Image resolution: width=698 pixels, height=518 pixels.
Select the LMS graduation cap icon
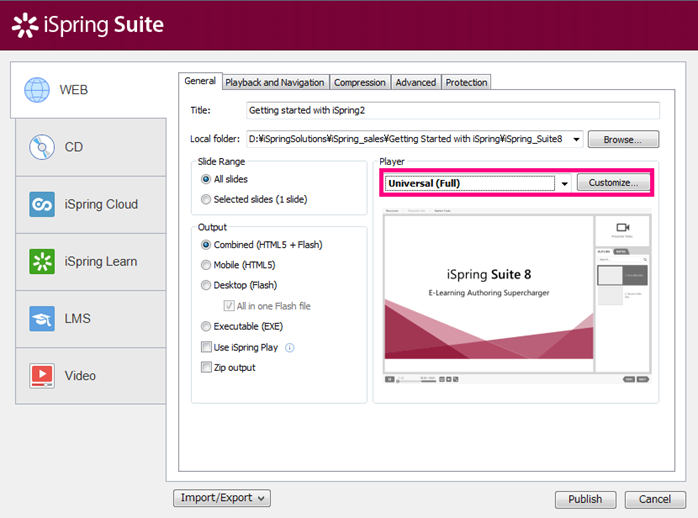42,319
